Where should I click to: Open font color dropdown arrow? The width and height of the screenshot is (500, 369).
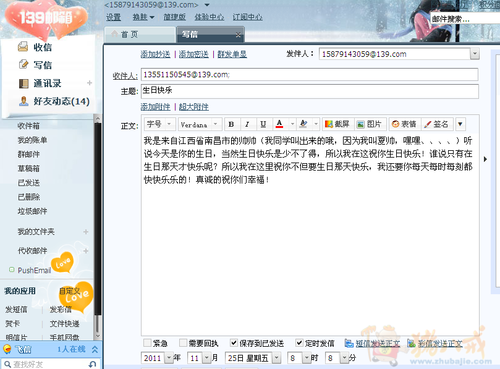pos(292,124)
